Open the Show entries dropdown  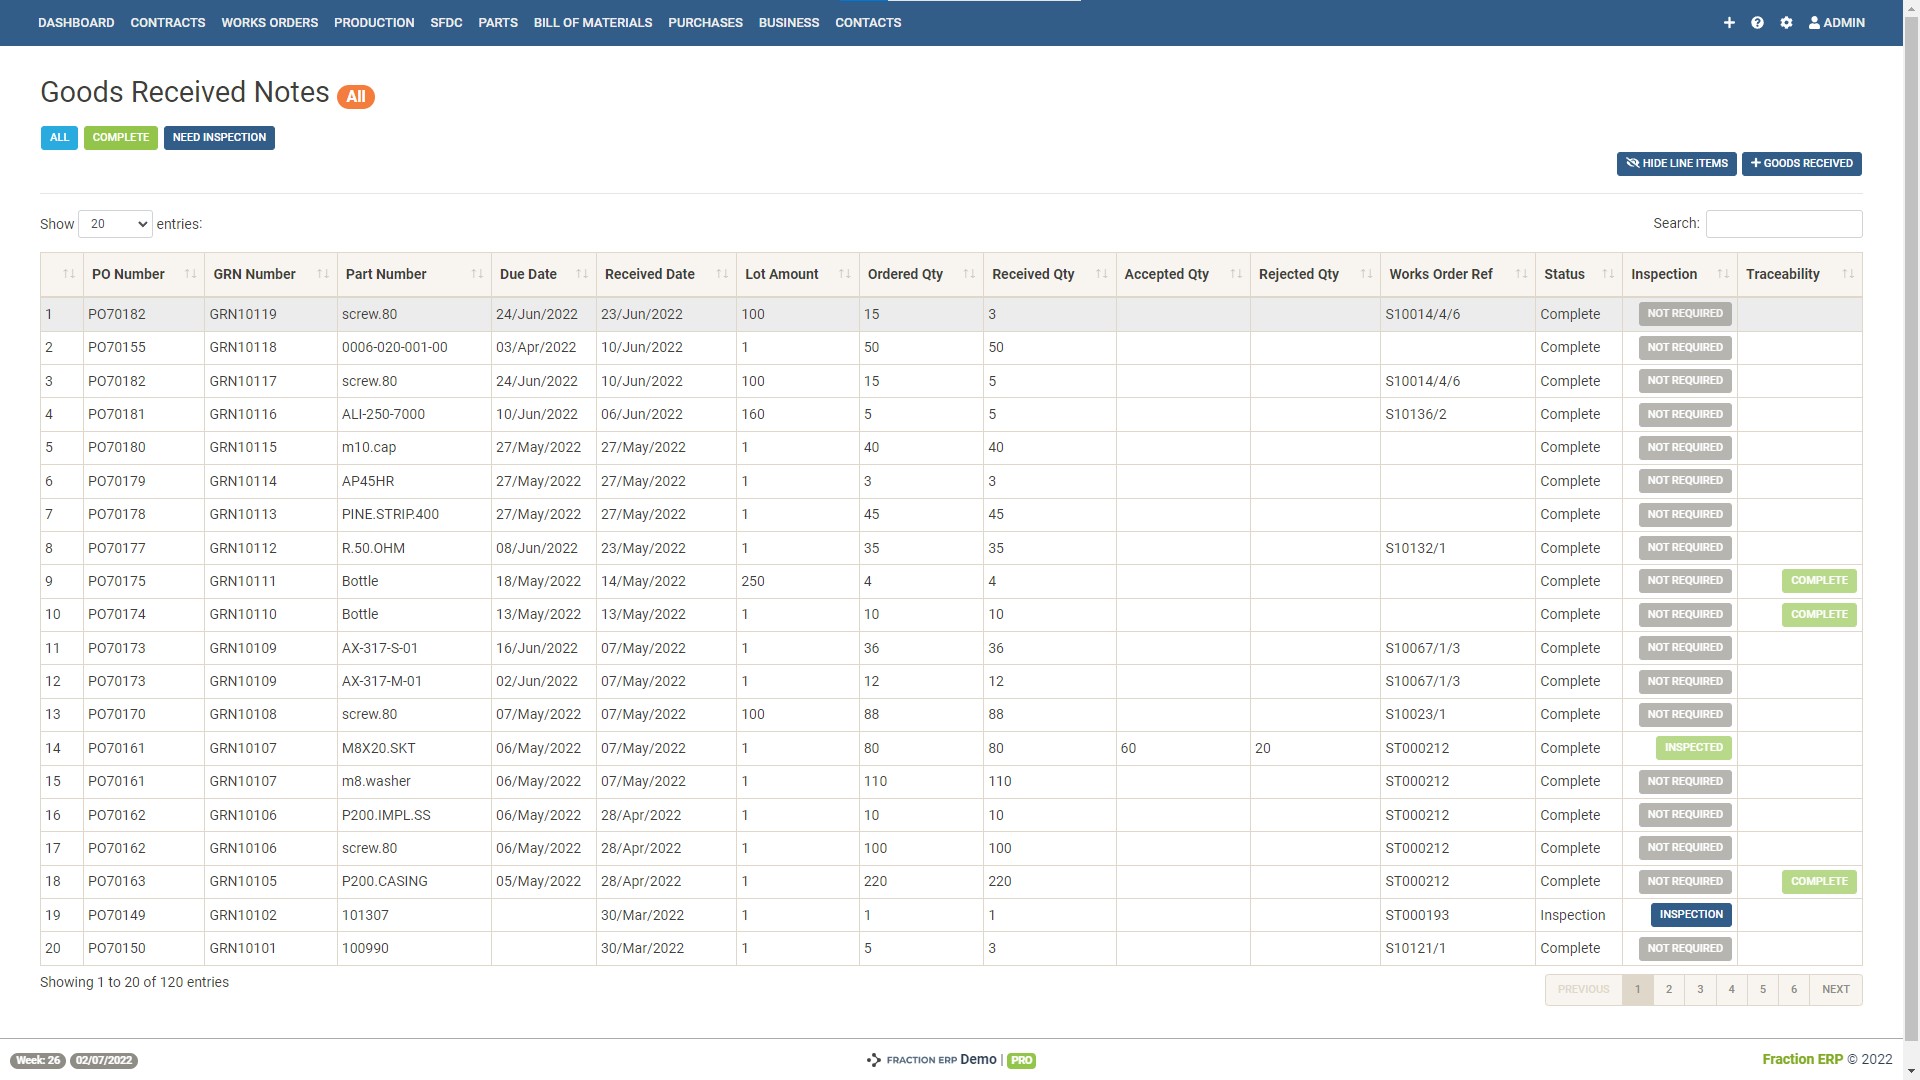tap(115, 224)
